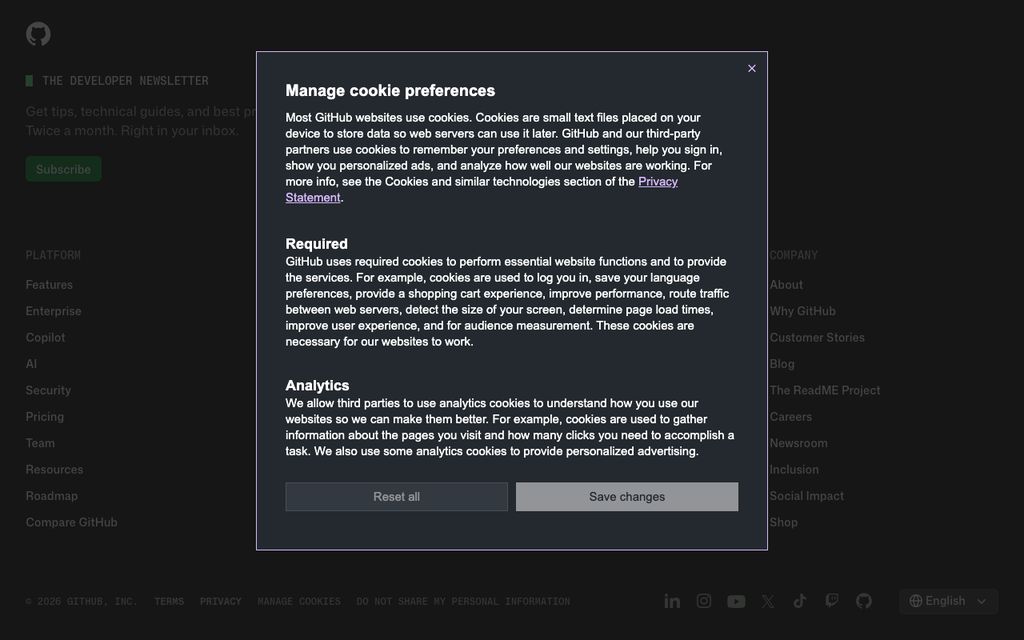
Task: Click the Save changes button
Action: 627,497
